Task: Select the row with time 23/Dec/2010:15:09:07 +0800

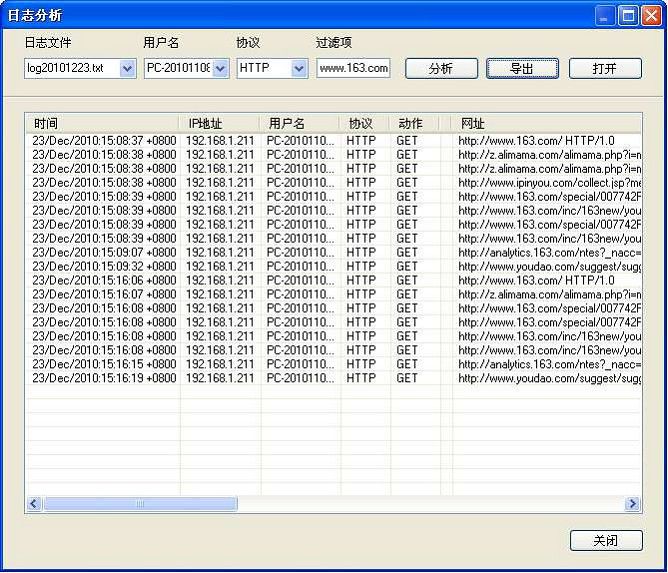Action: pos(334,253)
